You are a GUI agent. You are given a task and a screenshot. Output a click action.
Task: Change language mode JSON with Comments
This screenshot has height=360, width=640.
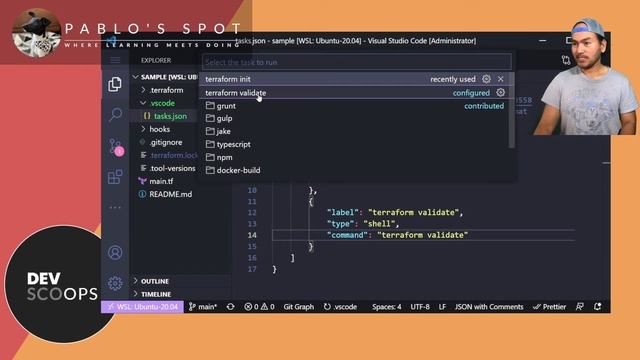point(489,307)
